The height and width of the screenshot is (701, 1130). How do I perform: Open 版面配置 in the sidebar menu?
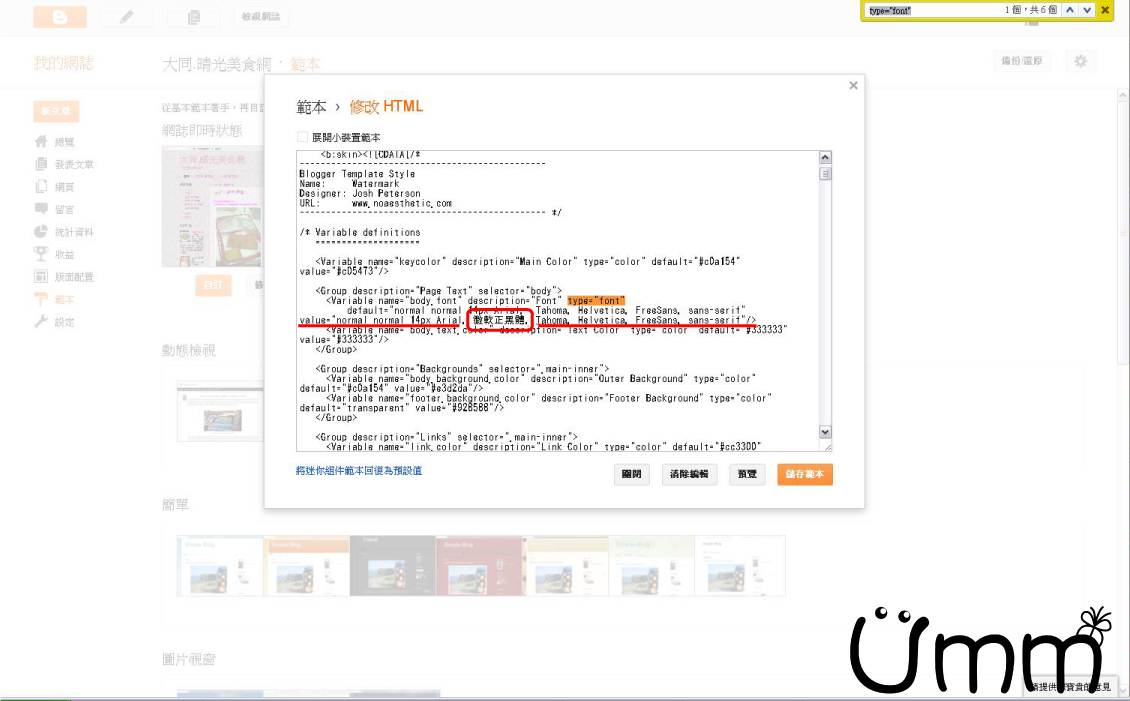tap(74, 277)
